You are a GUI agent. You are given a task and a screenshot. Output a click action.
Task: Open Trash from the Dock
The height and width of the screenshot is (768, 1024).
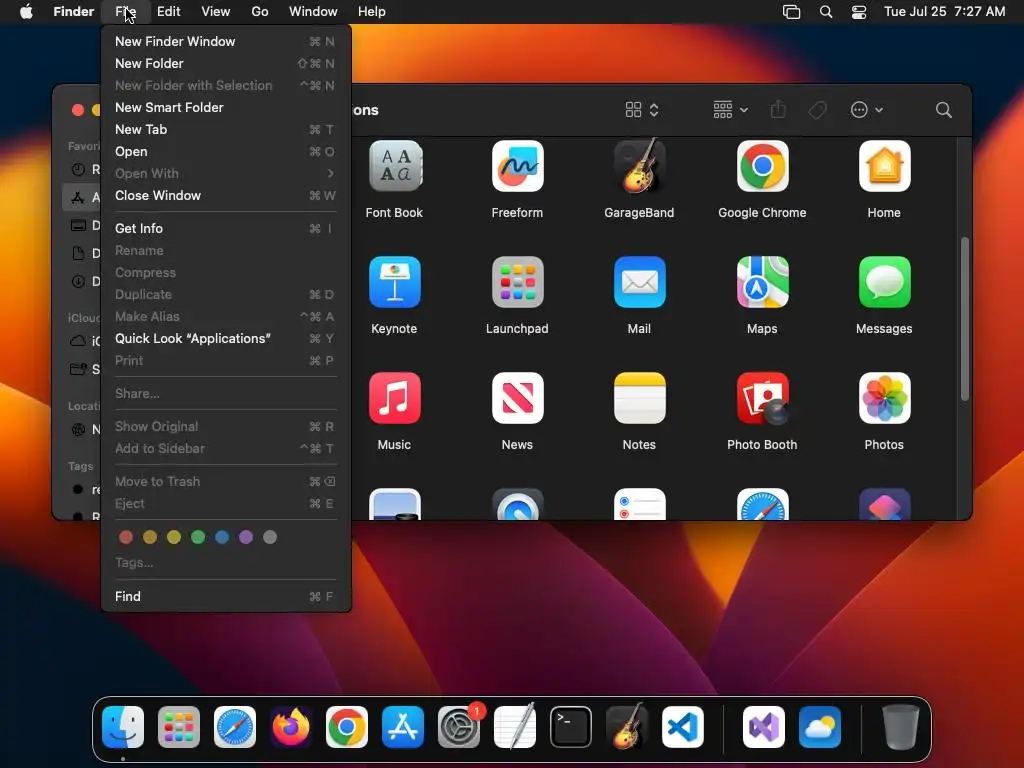900,727
